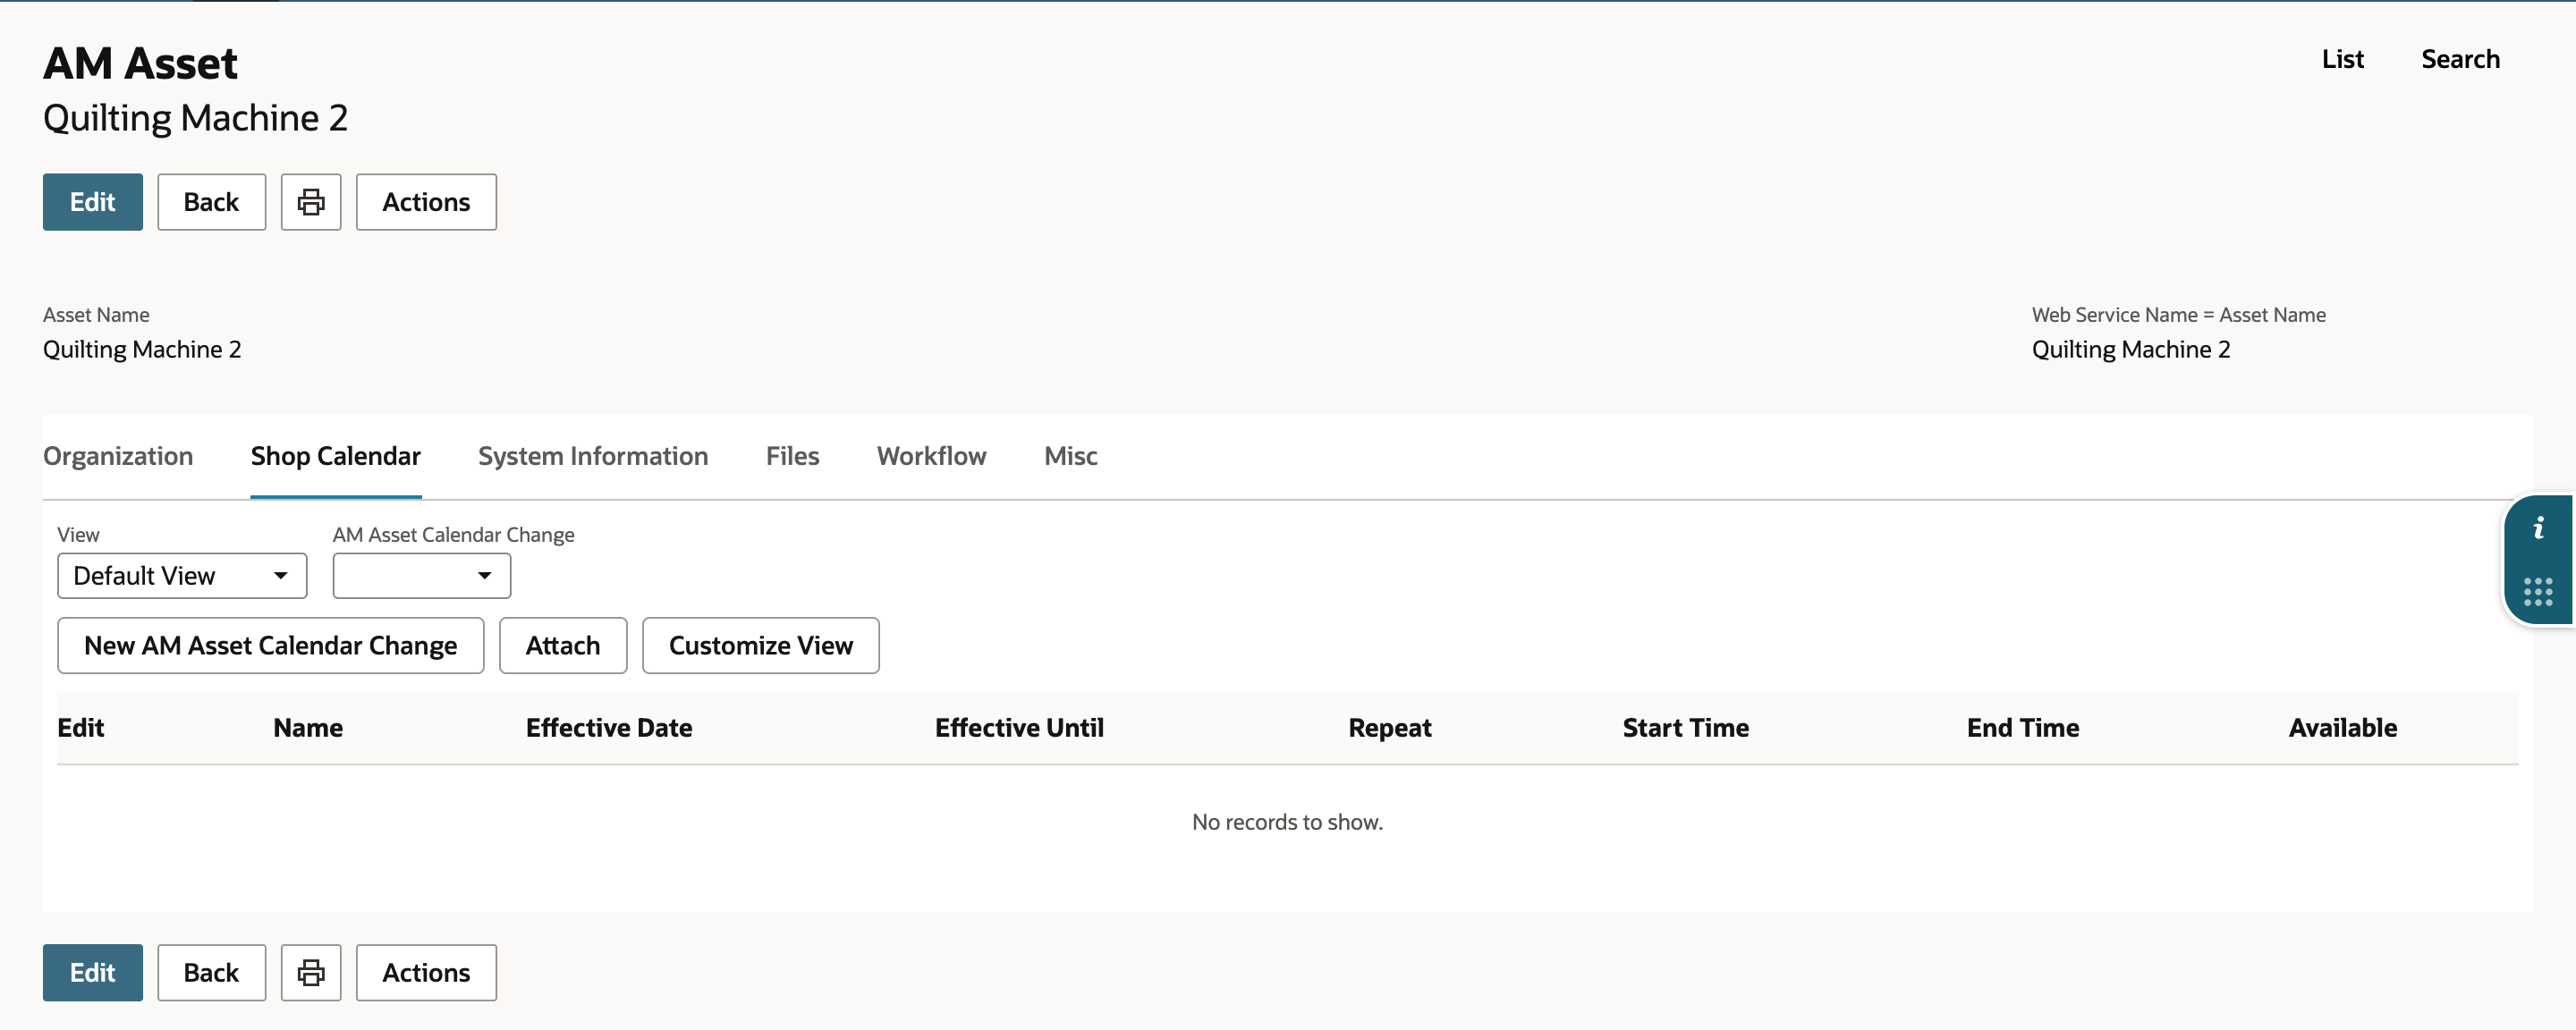The width and height of the screenshot is (2576, 1030).
Task: Click the Available column header
Action: (2342, 728)
